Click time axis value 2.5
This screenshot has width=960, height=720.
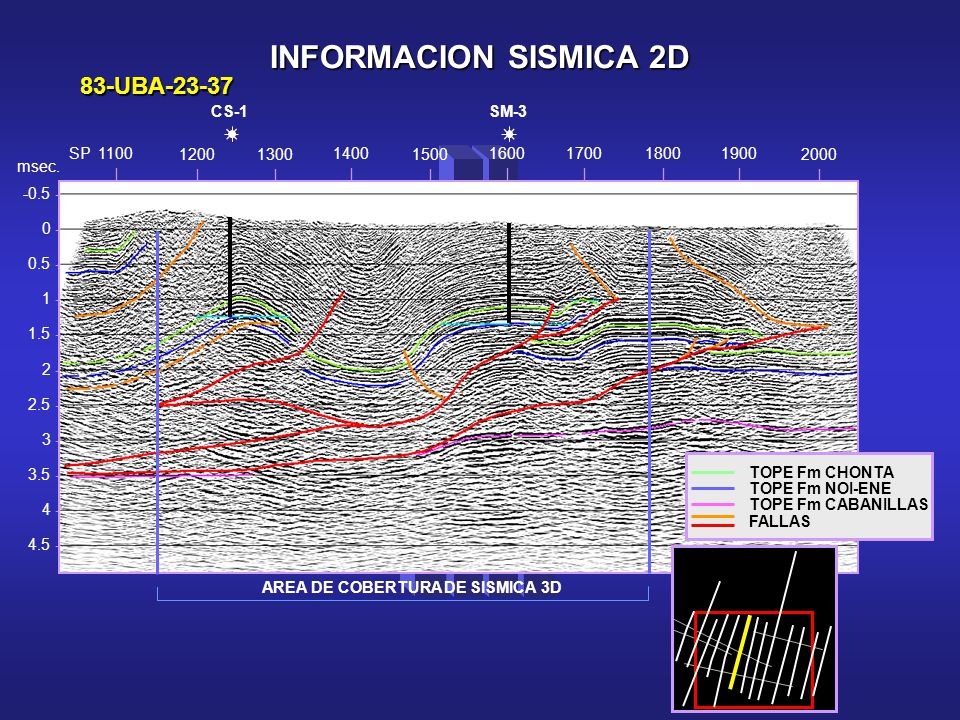point(39,405)
